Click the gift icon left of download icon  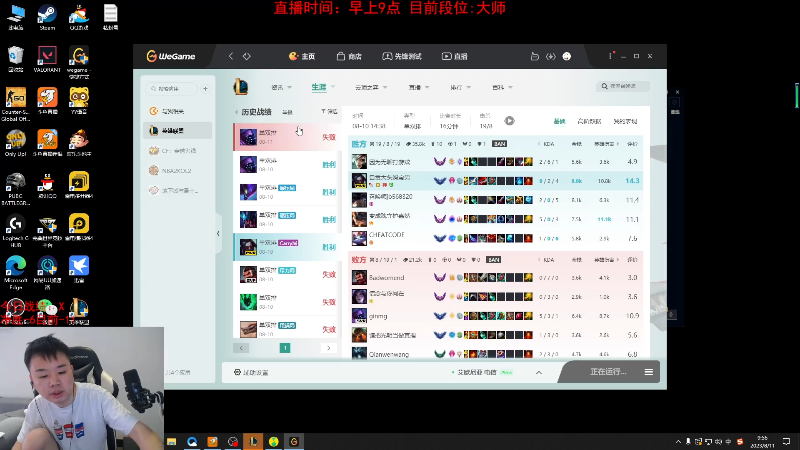[x=535, y=56]
